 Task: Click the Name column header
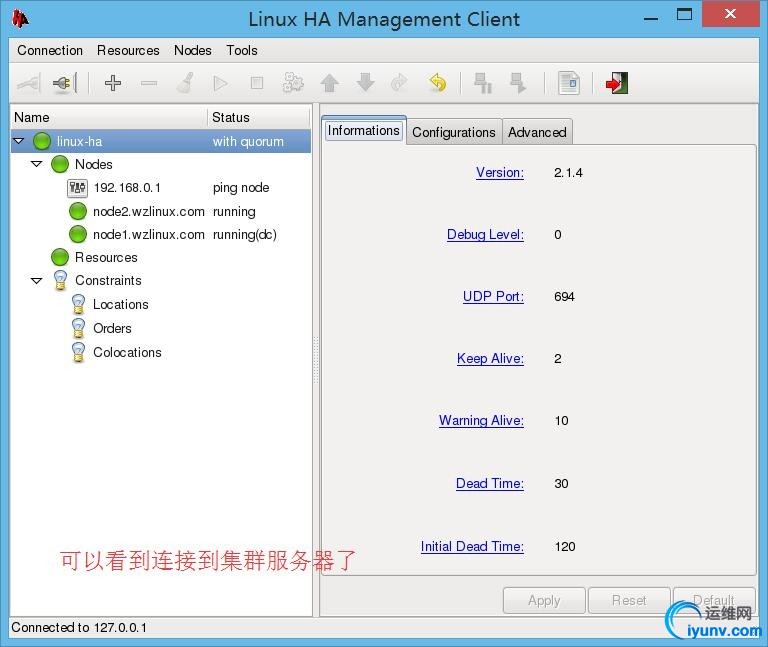[109, 118]
